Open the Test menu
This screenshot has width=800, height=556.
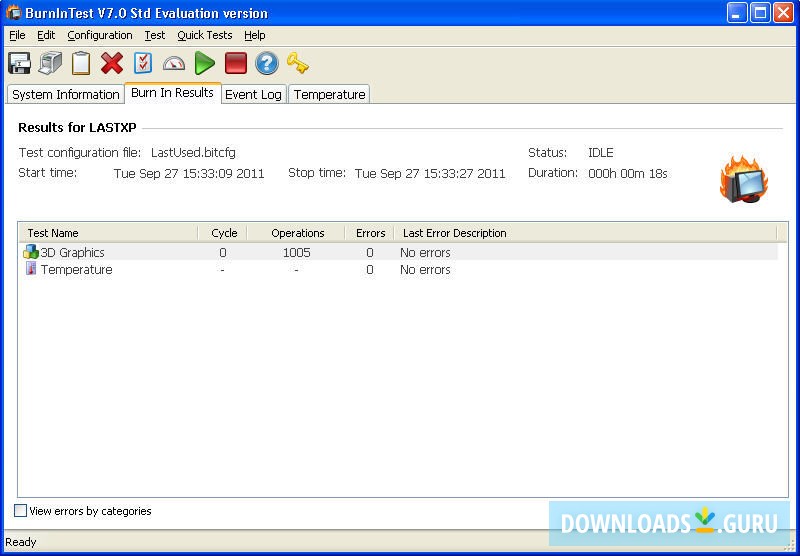click(155, 35)
